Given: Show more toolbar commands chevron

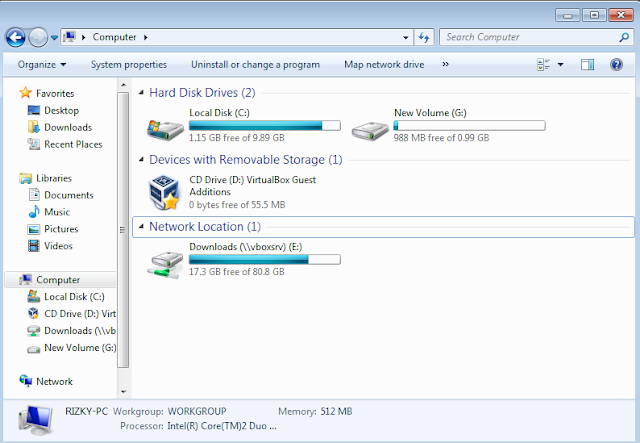Looking at the screenshot, I should pos(445,64).
